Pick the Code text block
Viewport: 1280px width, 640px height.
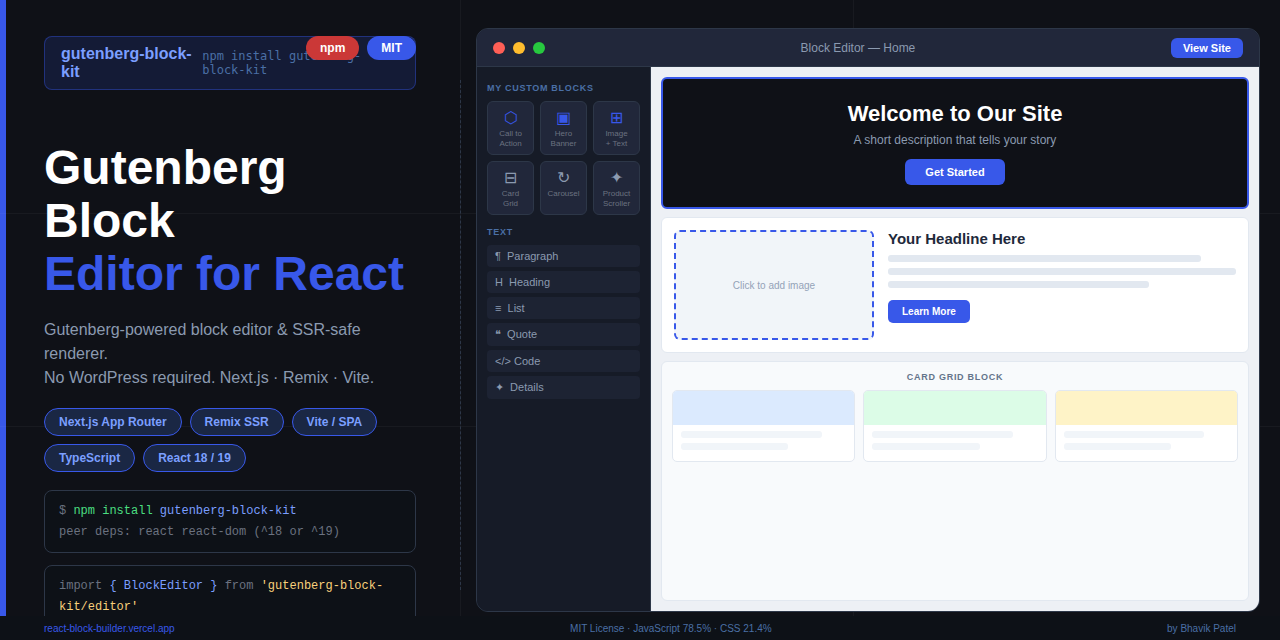click(563, 361)
